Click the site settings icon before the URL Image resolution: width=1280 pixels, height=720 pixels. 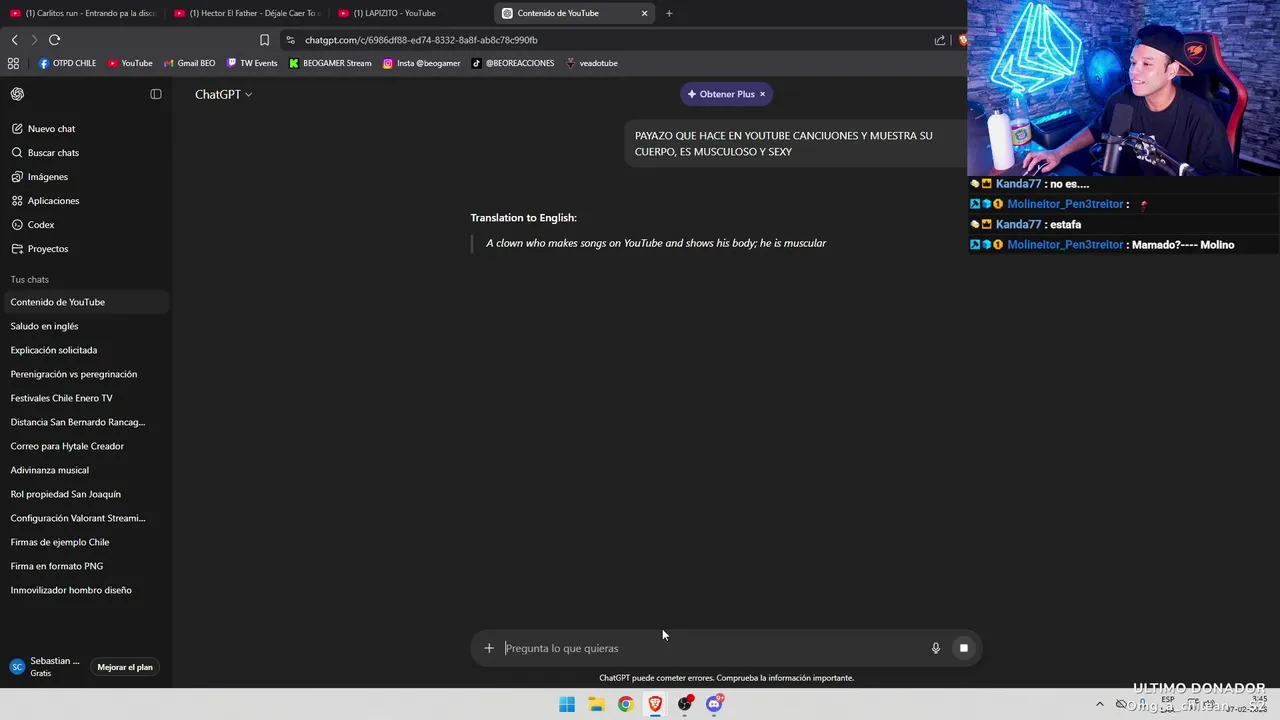[x=290, y=40]
